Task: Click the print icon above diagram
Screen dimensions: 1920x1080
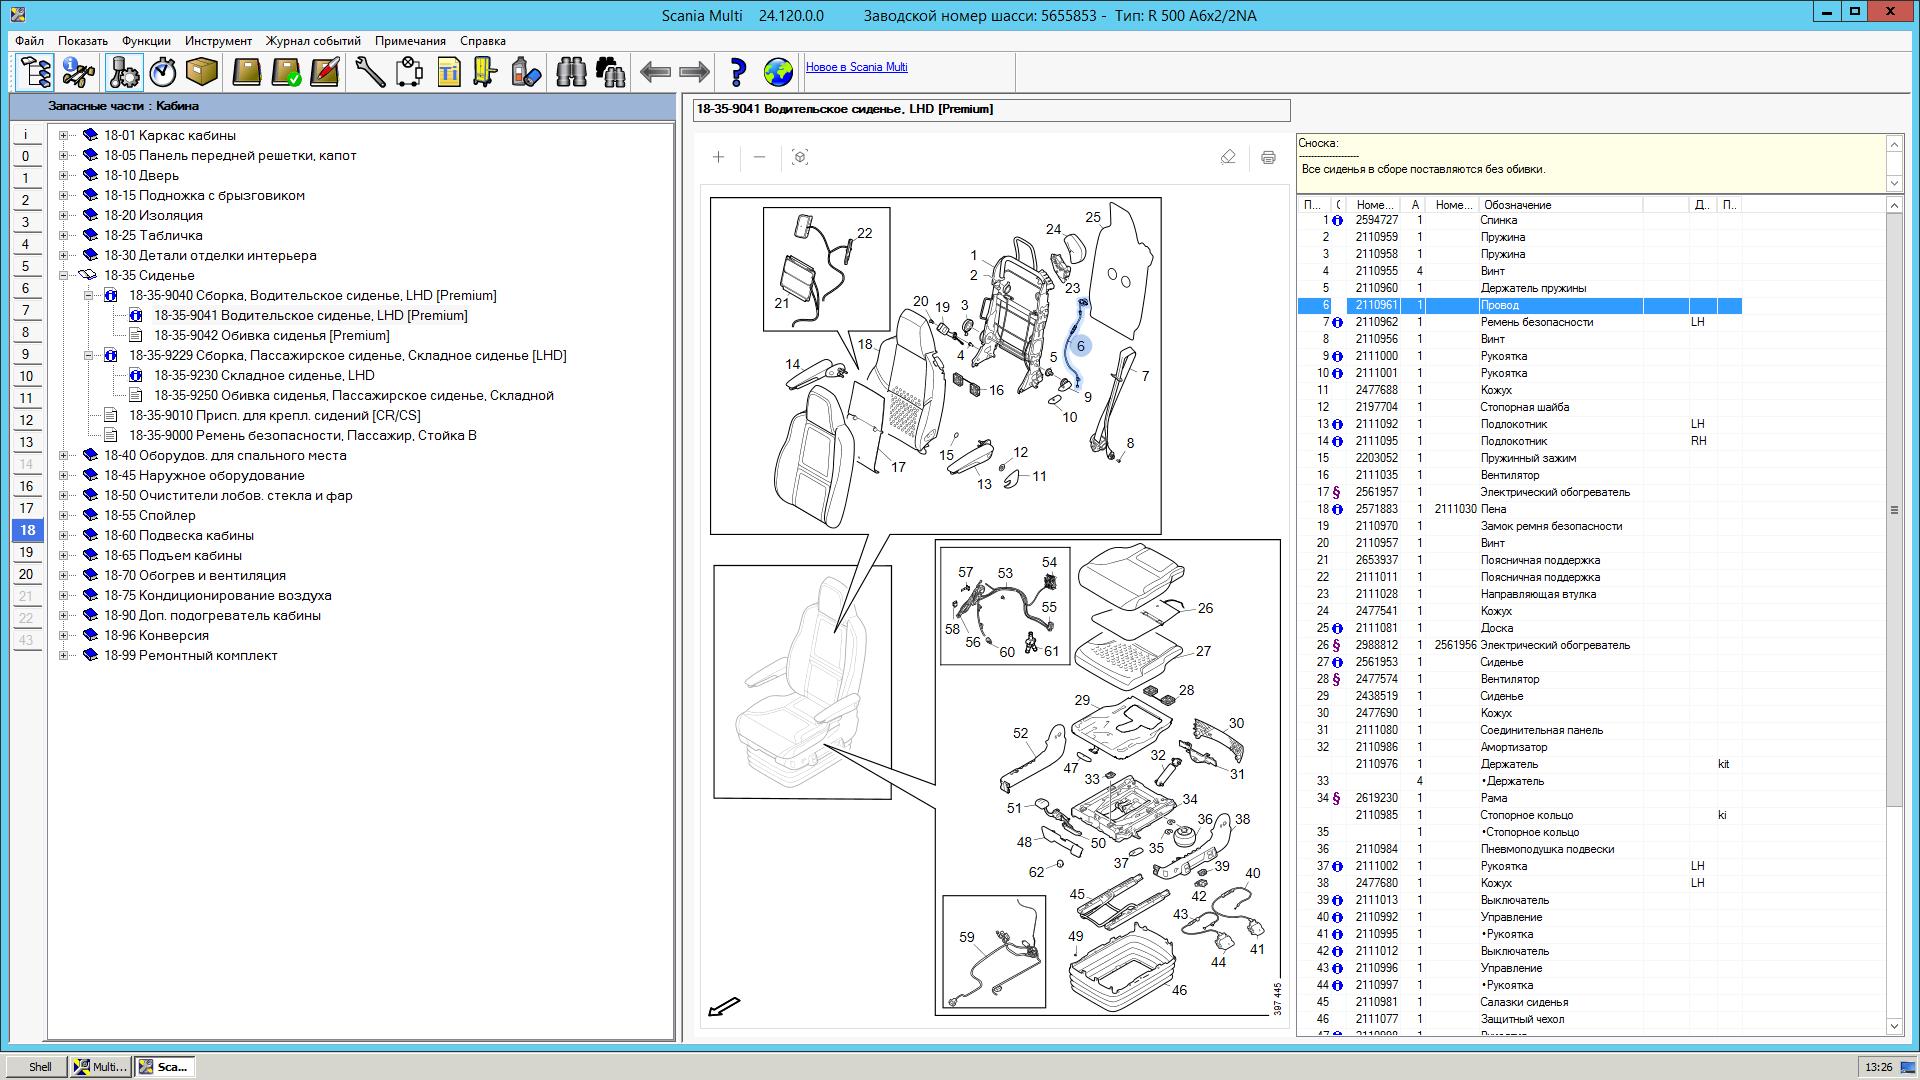Action: 1268,157
